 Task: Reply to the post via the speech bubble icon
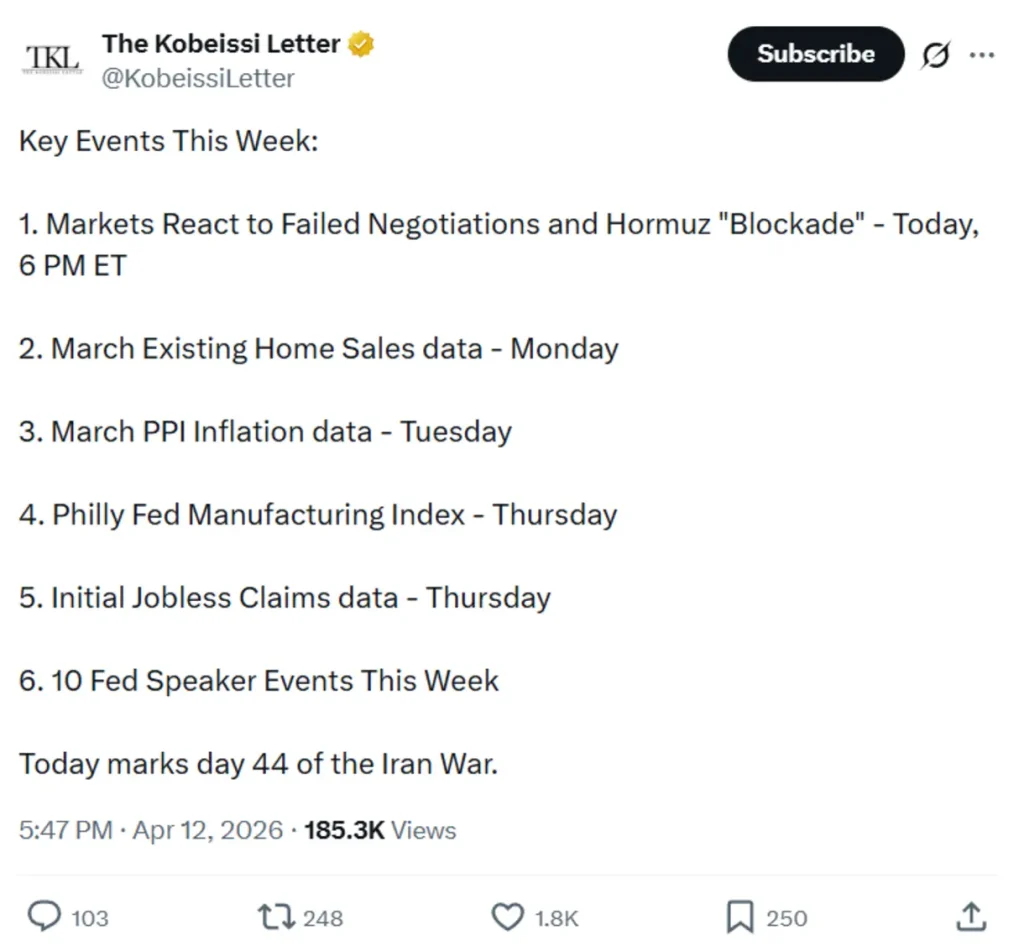(x=45, y=916)
